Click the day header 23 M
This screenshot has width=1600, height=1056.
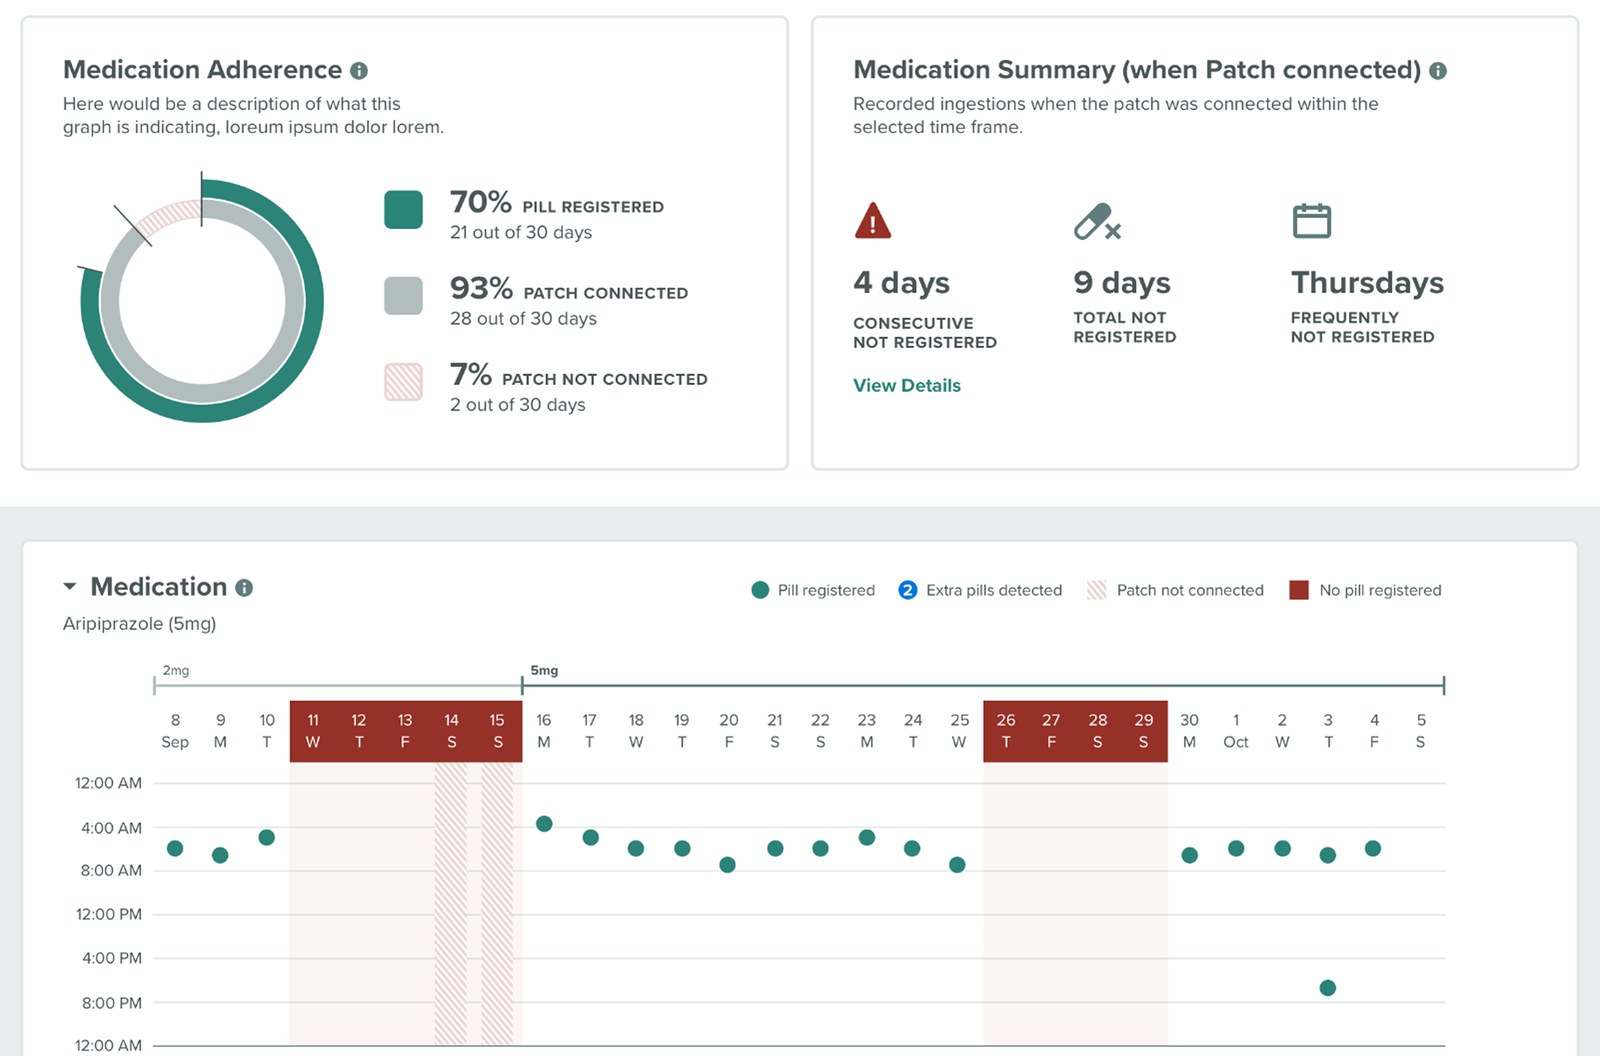click(x=867, y=731)
